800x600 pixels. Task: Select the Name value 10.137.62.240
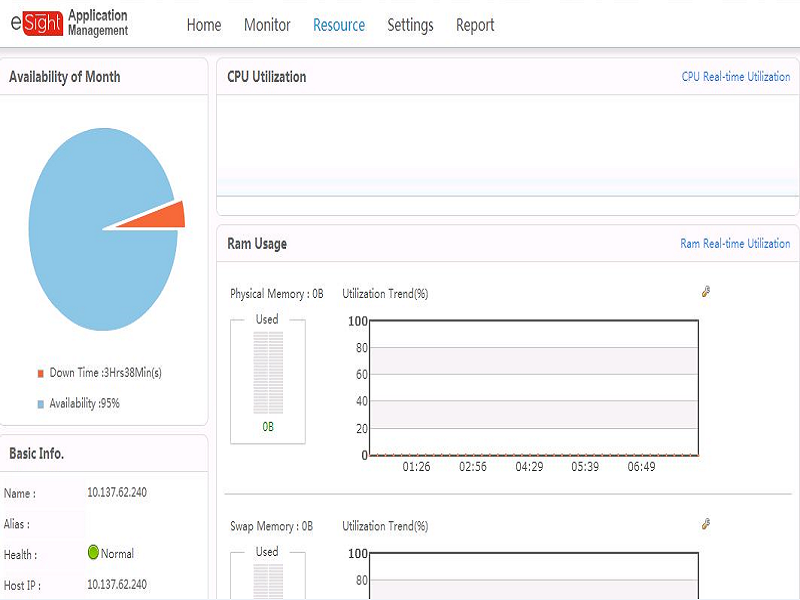click(117, 492)
